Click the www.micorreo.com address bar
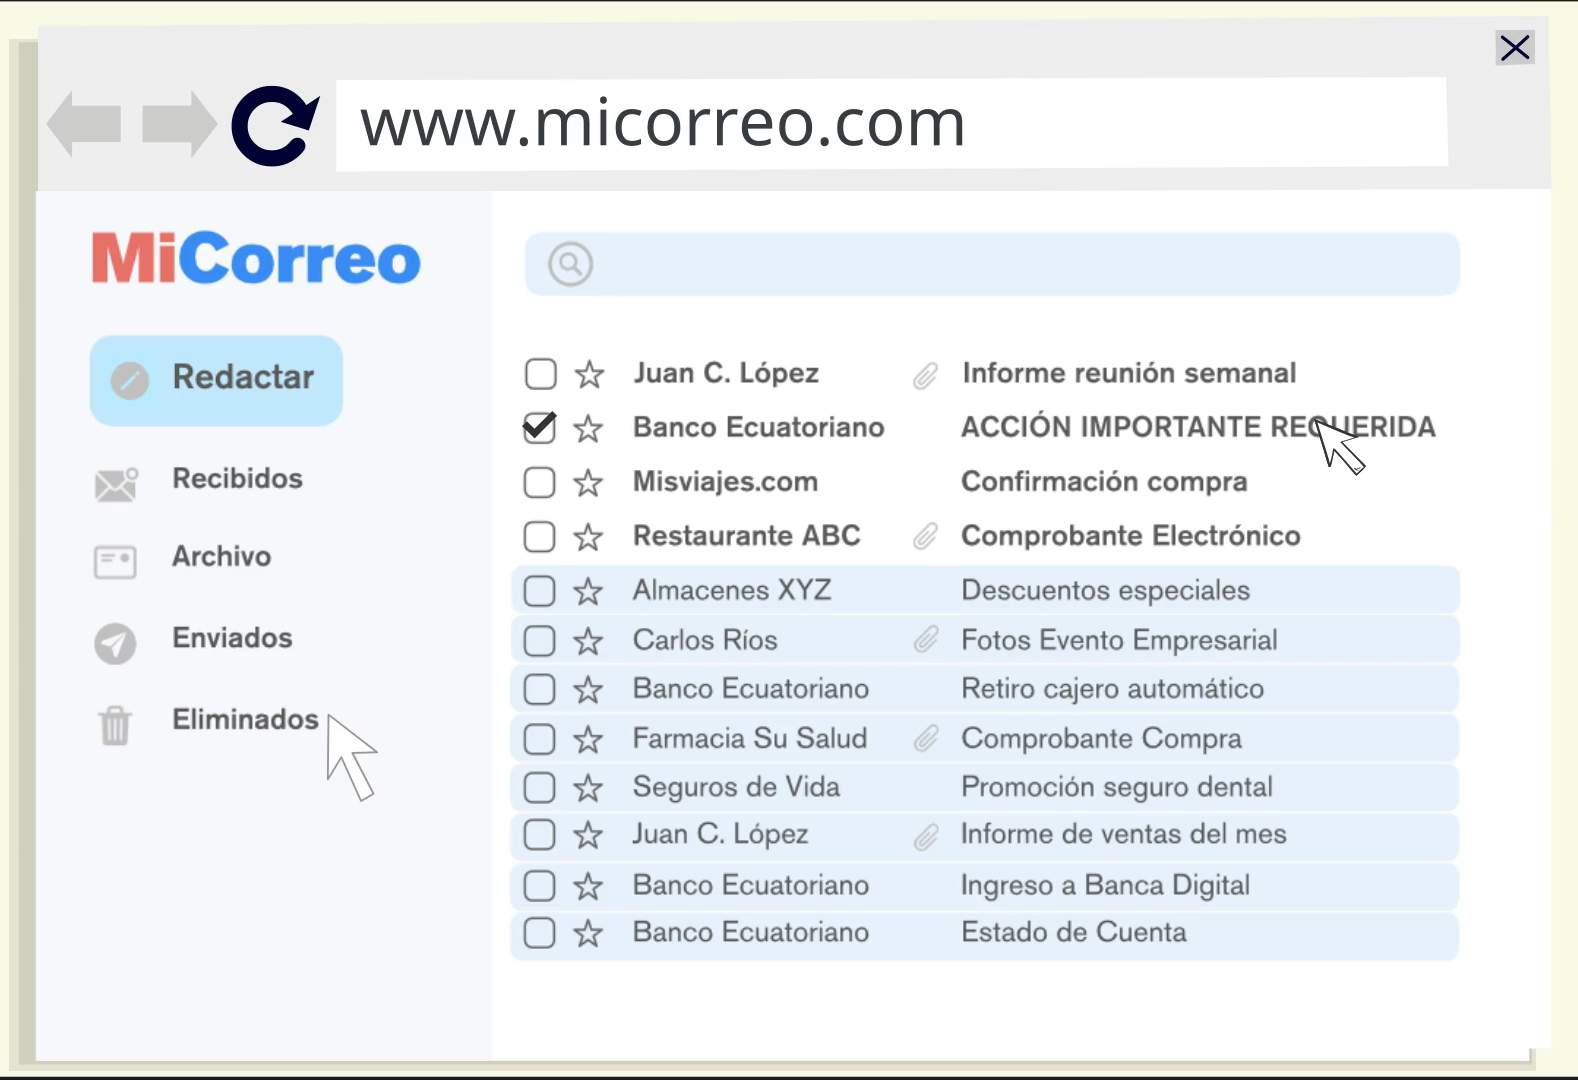Viewport: 1578px width, 1080px height. tap(890, 124)
